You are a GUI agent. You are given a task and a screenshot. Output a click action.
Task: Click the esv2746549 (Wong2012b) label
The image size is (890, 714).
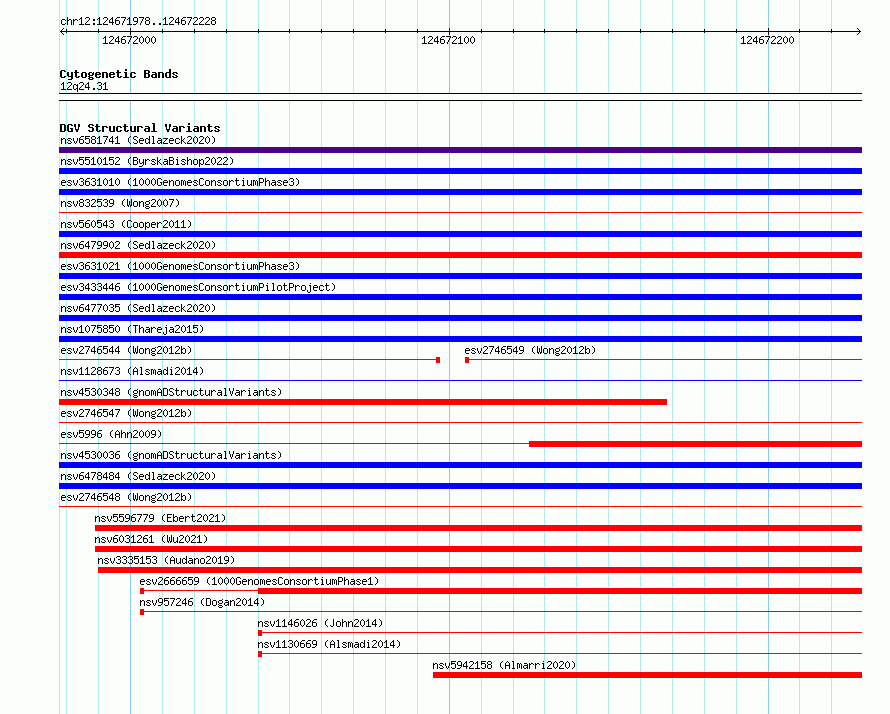coord(530,350)
